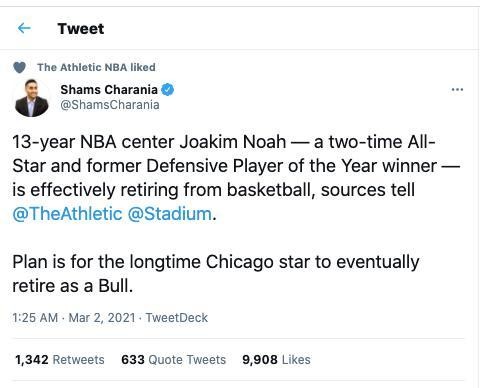The width and height of the screenshot is (480, 388).
Task: Click "The Athletic NBA liked" text
Action: coord(96,67)
